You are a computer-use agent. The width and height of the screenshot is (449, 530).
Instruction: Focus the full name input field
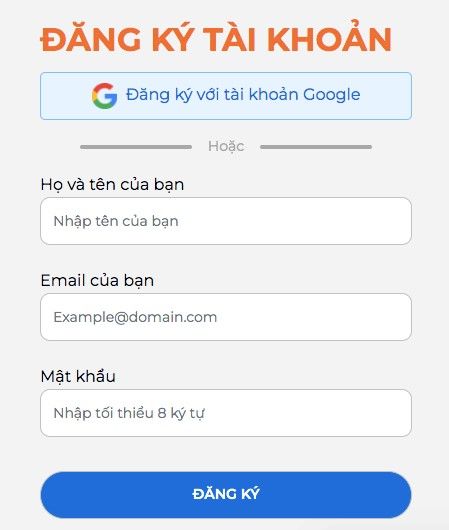[x=226, y=221]
